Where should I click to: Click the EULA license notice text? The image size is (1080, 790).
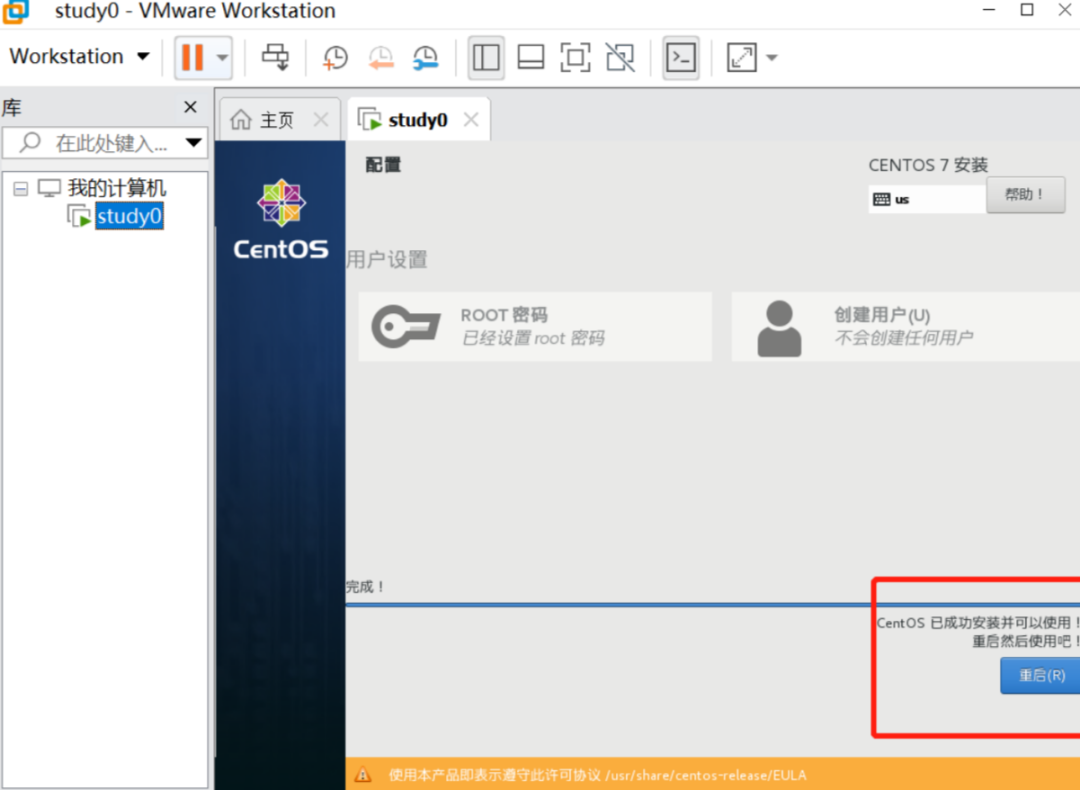(x=597, y=775)
